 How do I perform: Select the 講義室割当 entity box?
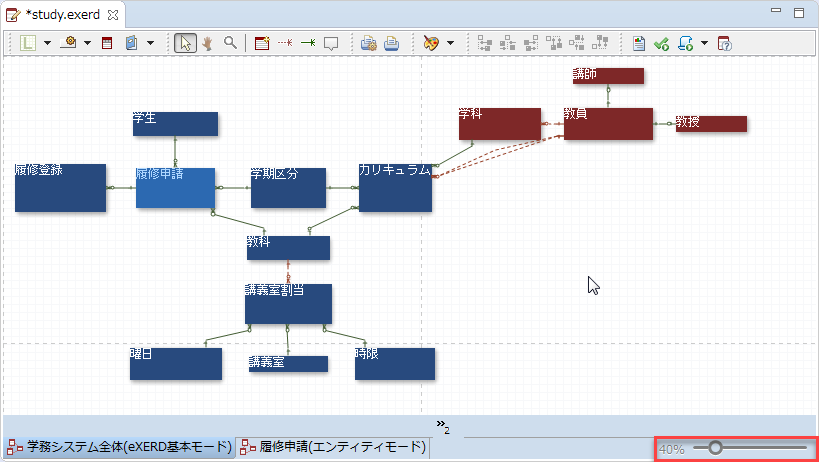288,304
